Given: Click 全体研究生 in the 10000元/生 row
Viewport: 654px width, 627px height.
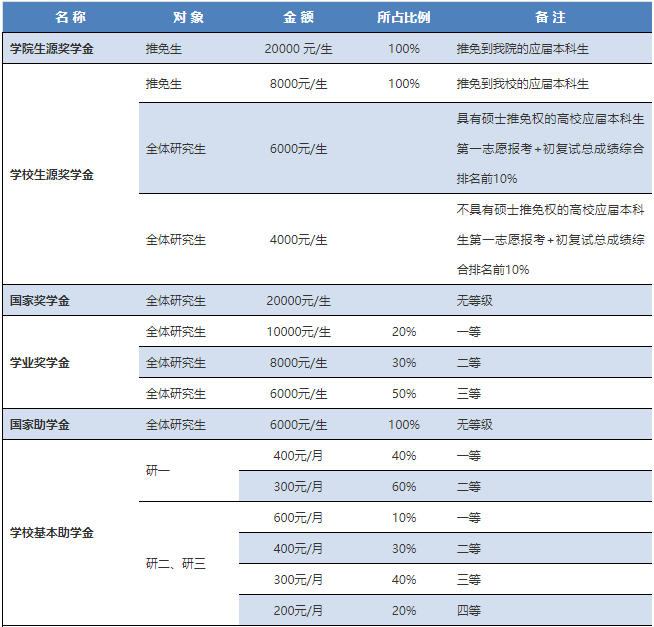Looking at the screenshot, I should point(176,332).
